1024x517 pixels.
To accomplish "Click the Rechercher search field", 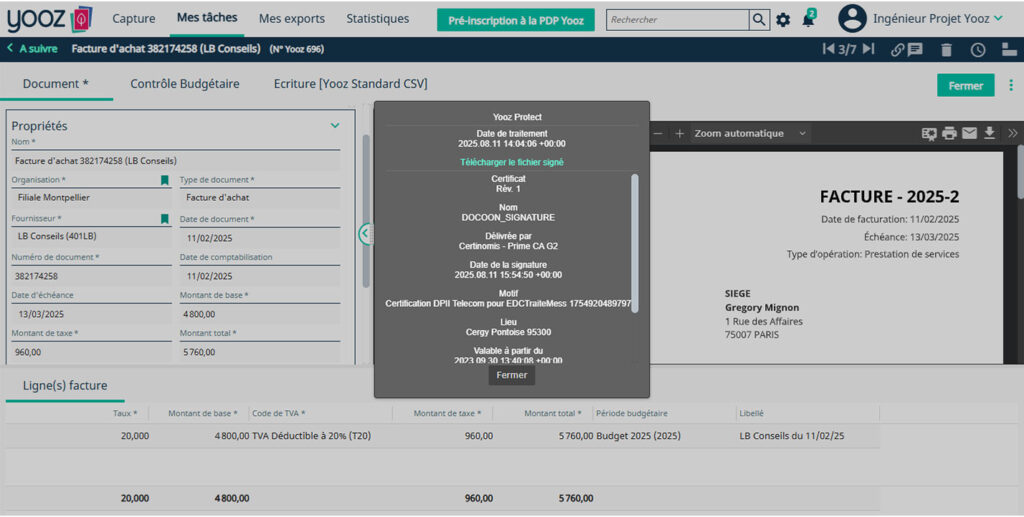I will pyautogui.click(x=678, y=20).
